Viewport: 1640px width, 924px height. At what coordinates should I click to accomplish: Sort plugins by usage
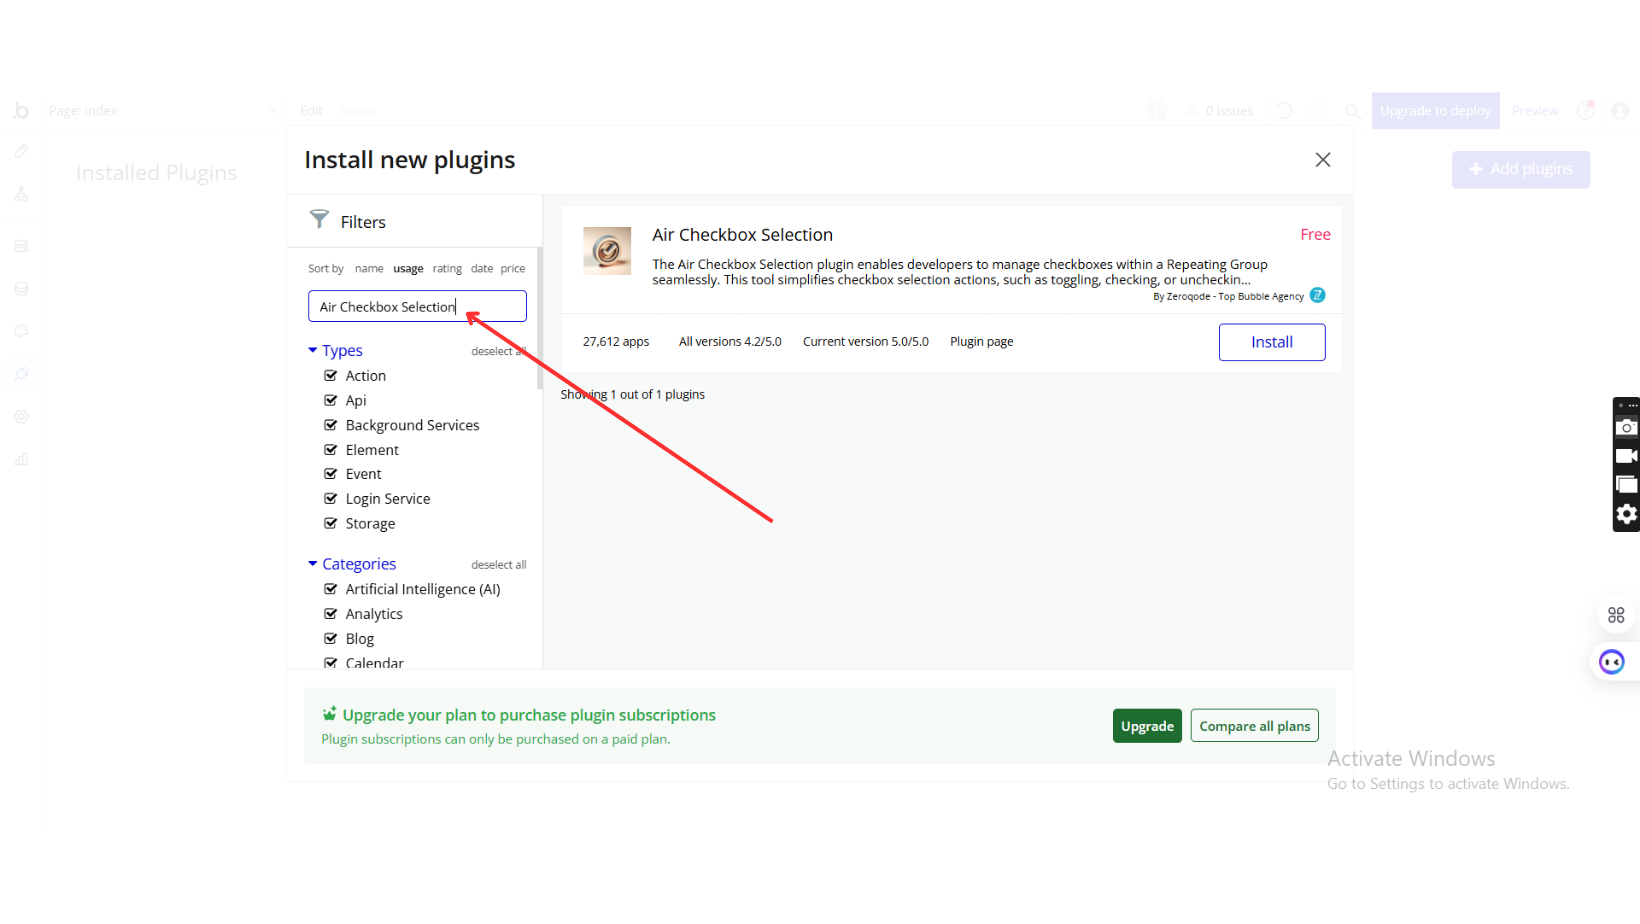click(408, 268)
